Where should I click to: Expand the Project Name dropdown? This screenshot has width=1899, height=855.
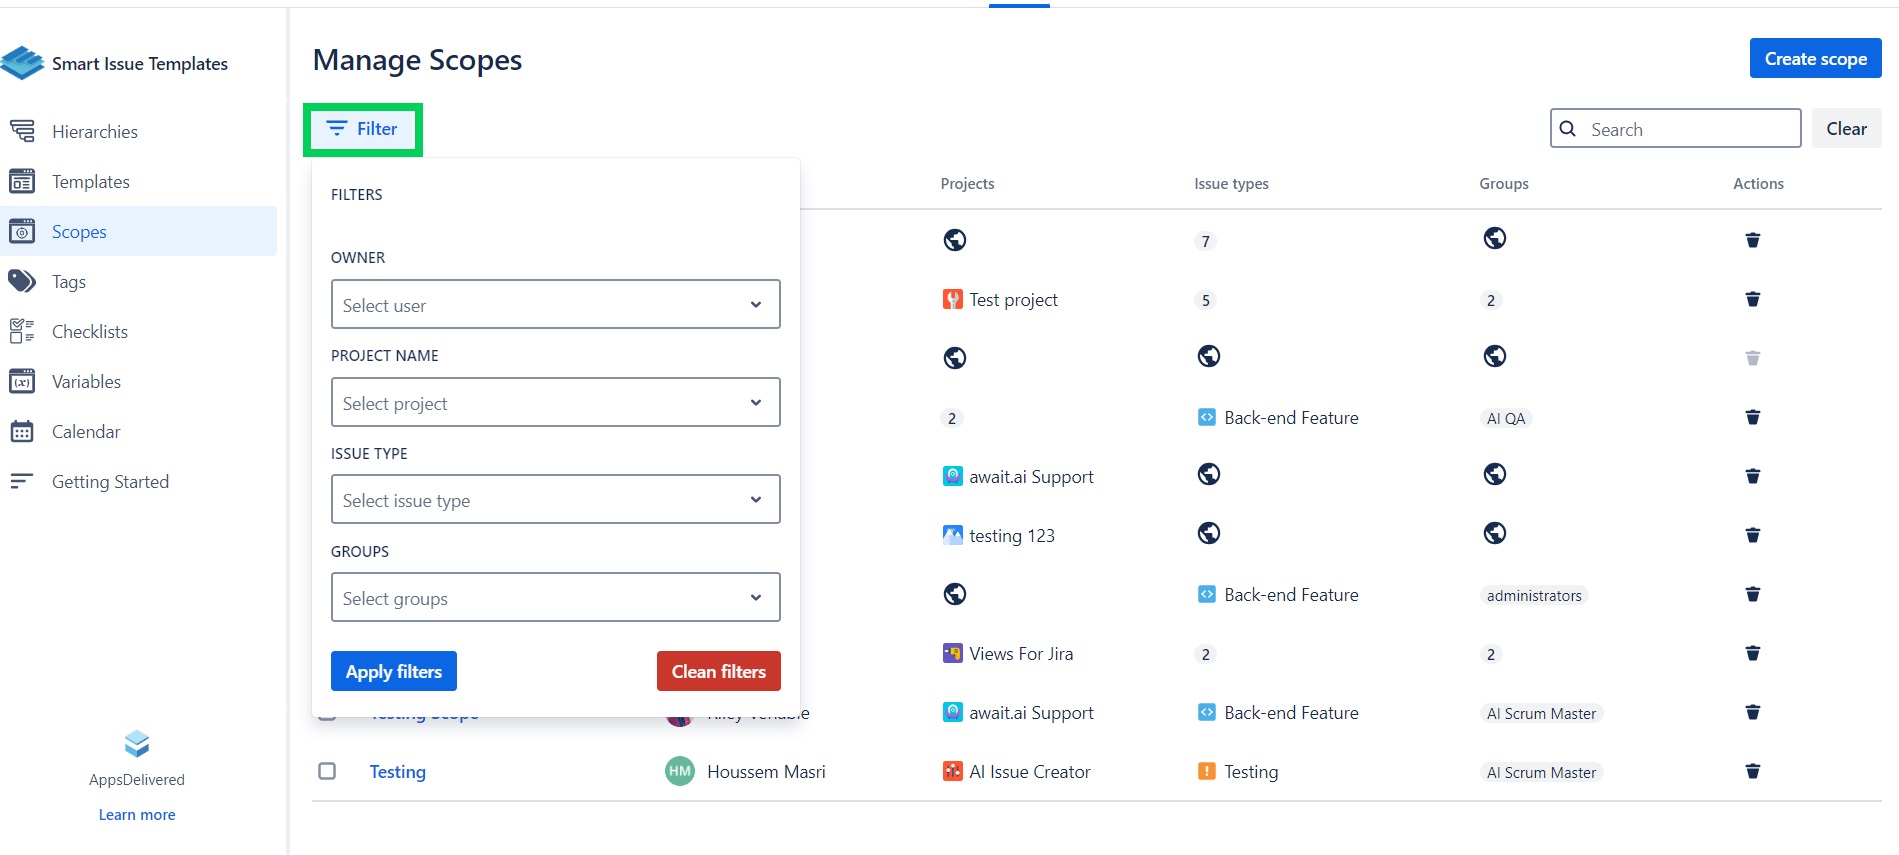pyautogui.click(x=555, y=403)
